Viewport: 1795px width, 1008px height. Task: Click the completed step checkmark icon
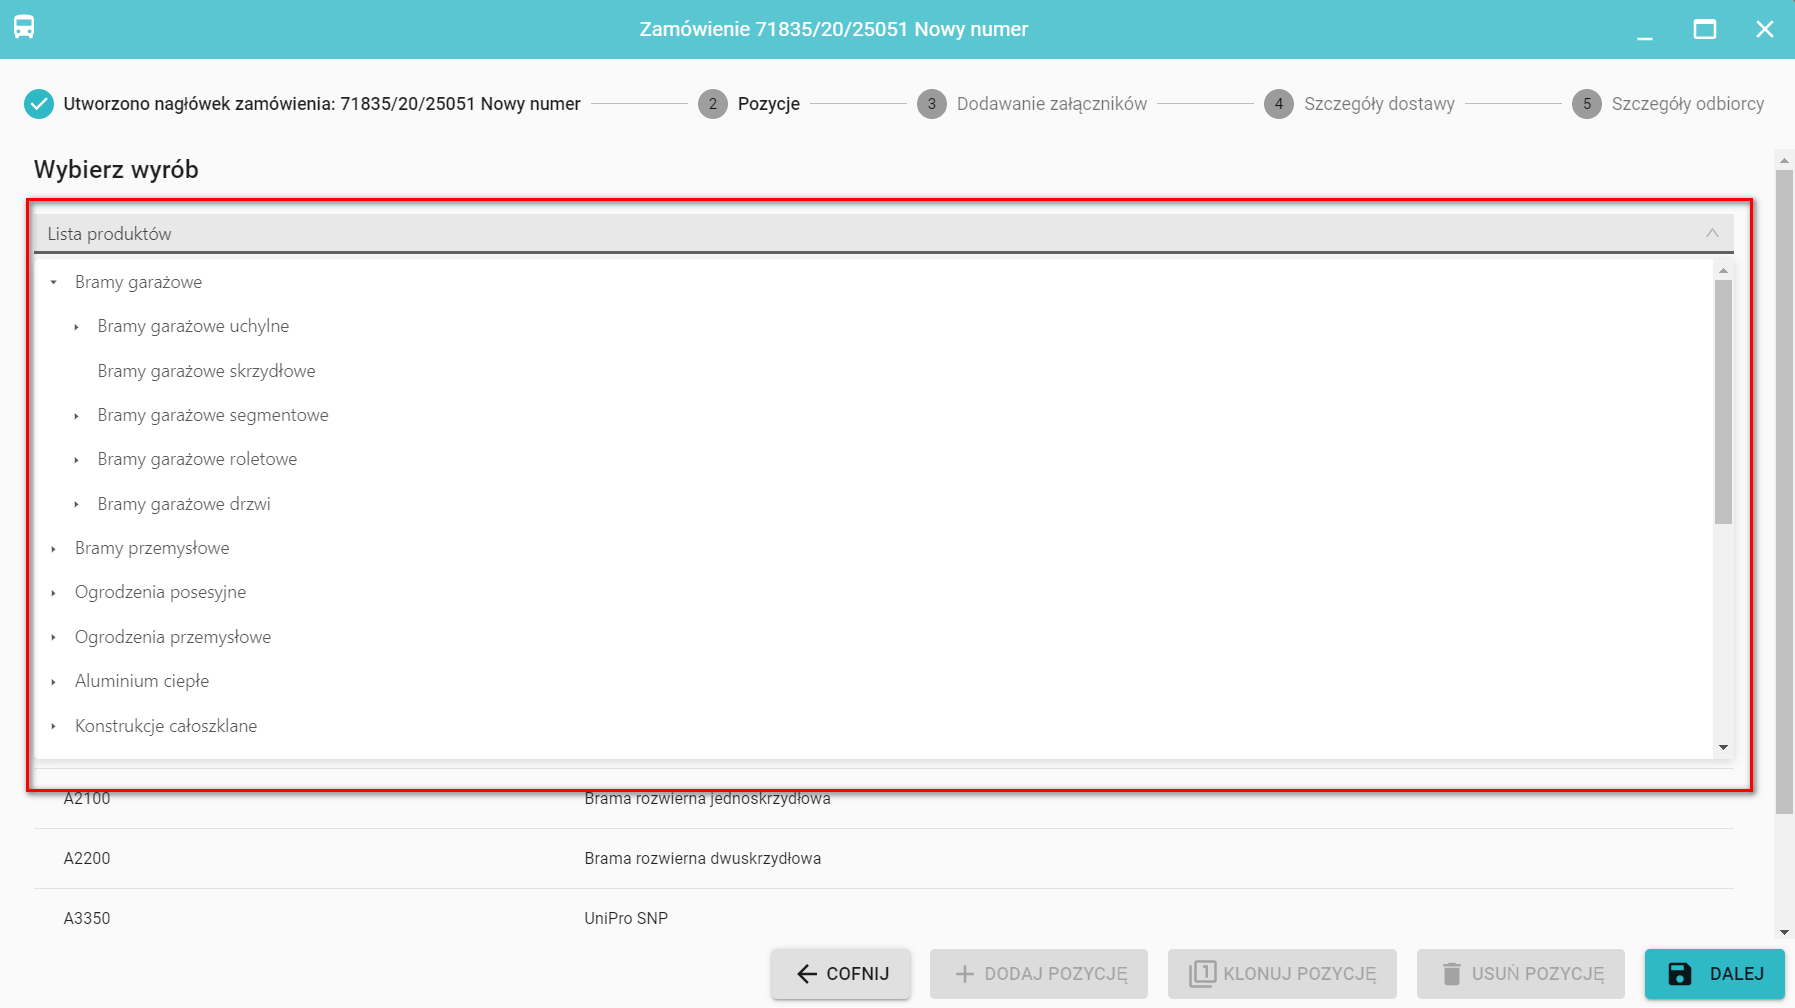click(39, 104)
